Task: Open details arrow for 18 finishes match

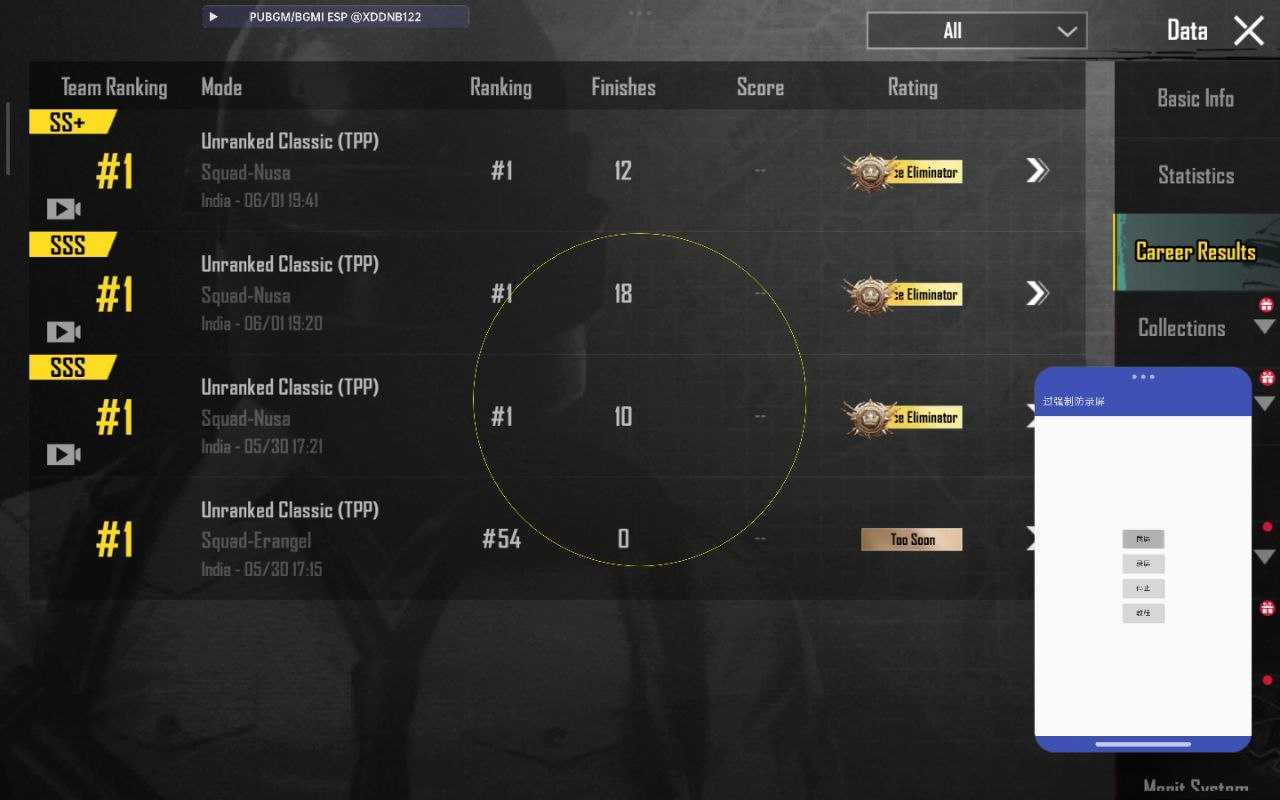Action: click(x=1037, y=293)
